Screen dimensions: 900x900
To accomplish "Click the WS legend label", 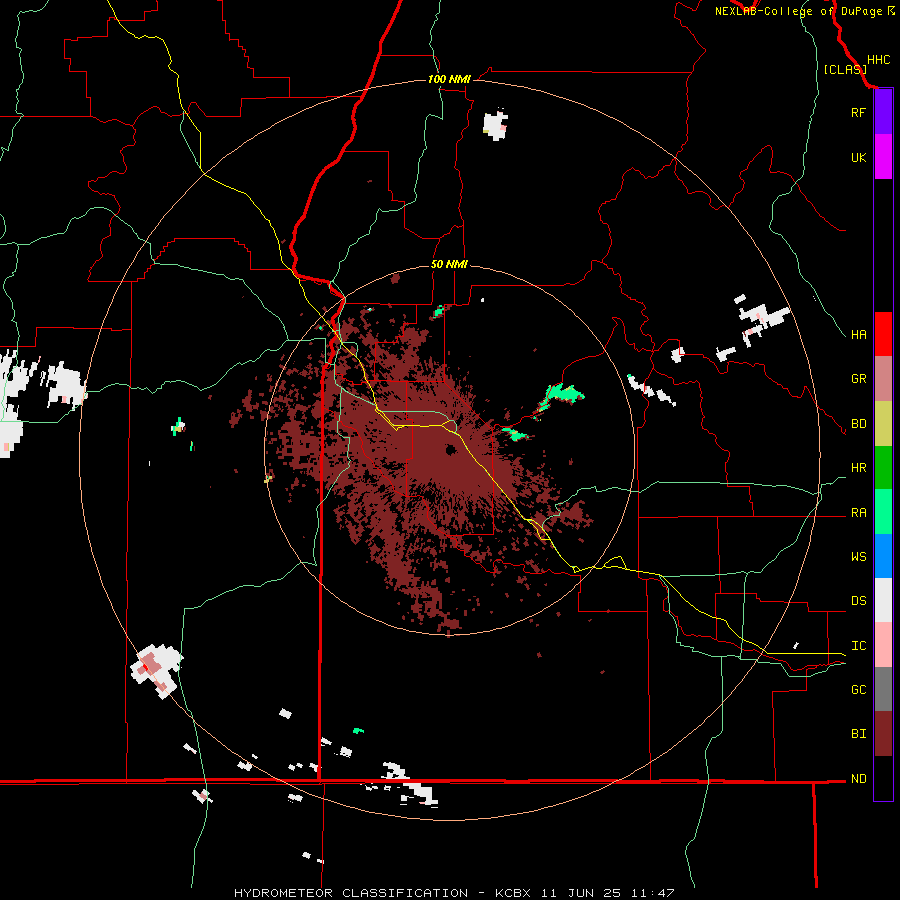I will (x=858, y=557).
